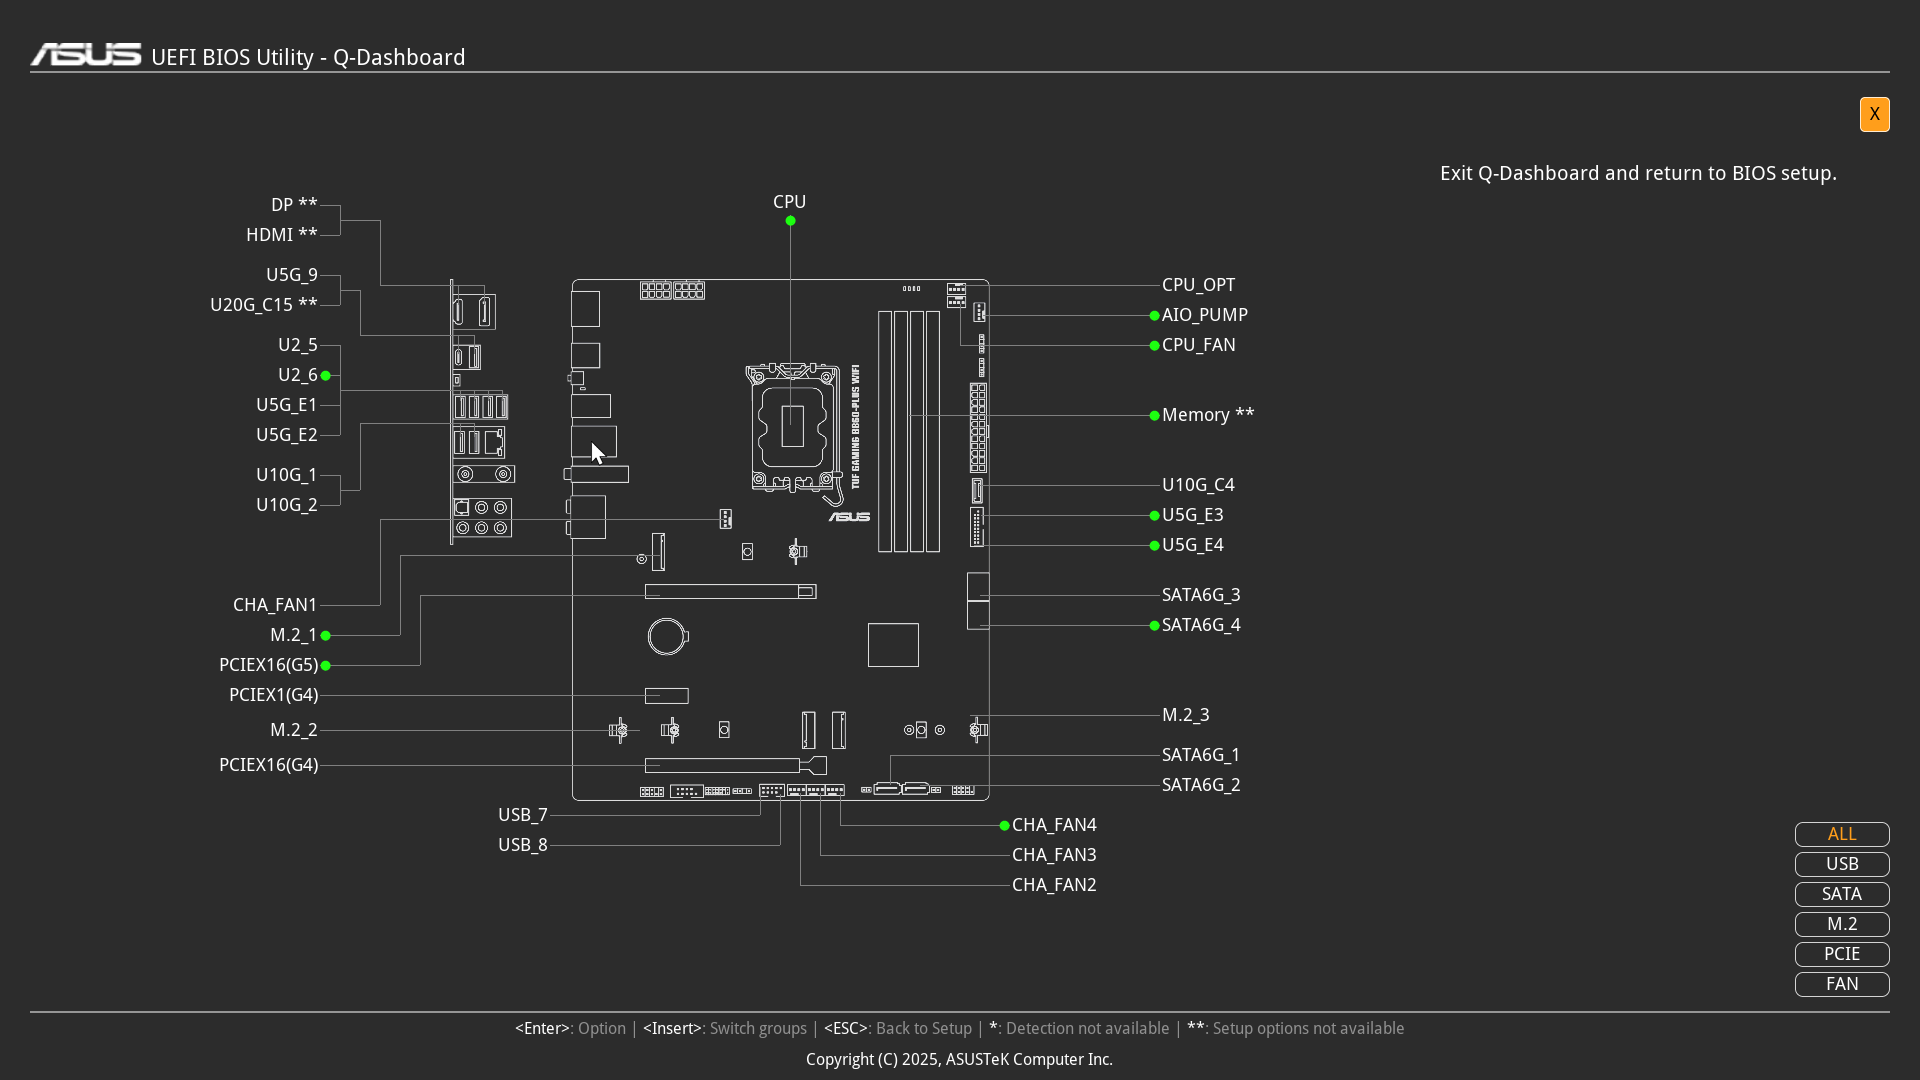This screenshot has width=1920, height=1080.
Task: Click the round CMOS battery on diagram
Action: (x=666, y=636)
